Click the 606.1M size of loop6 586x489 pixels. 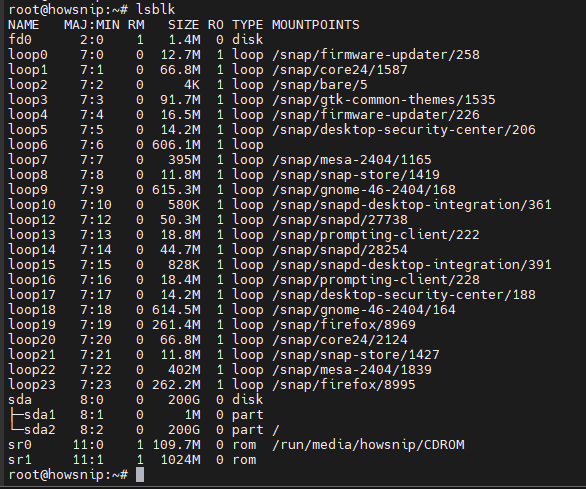click(176, 145)
